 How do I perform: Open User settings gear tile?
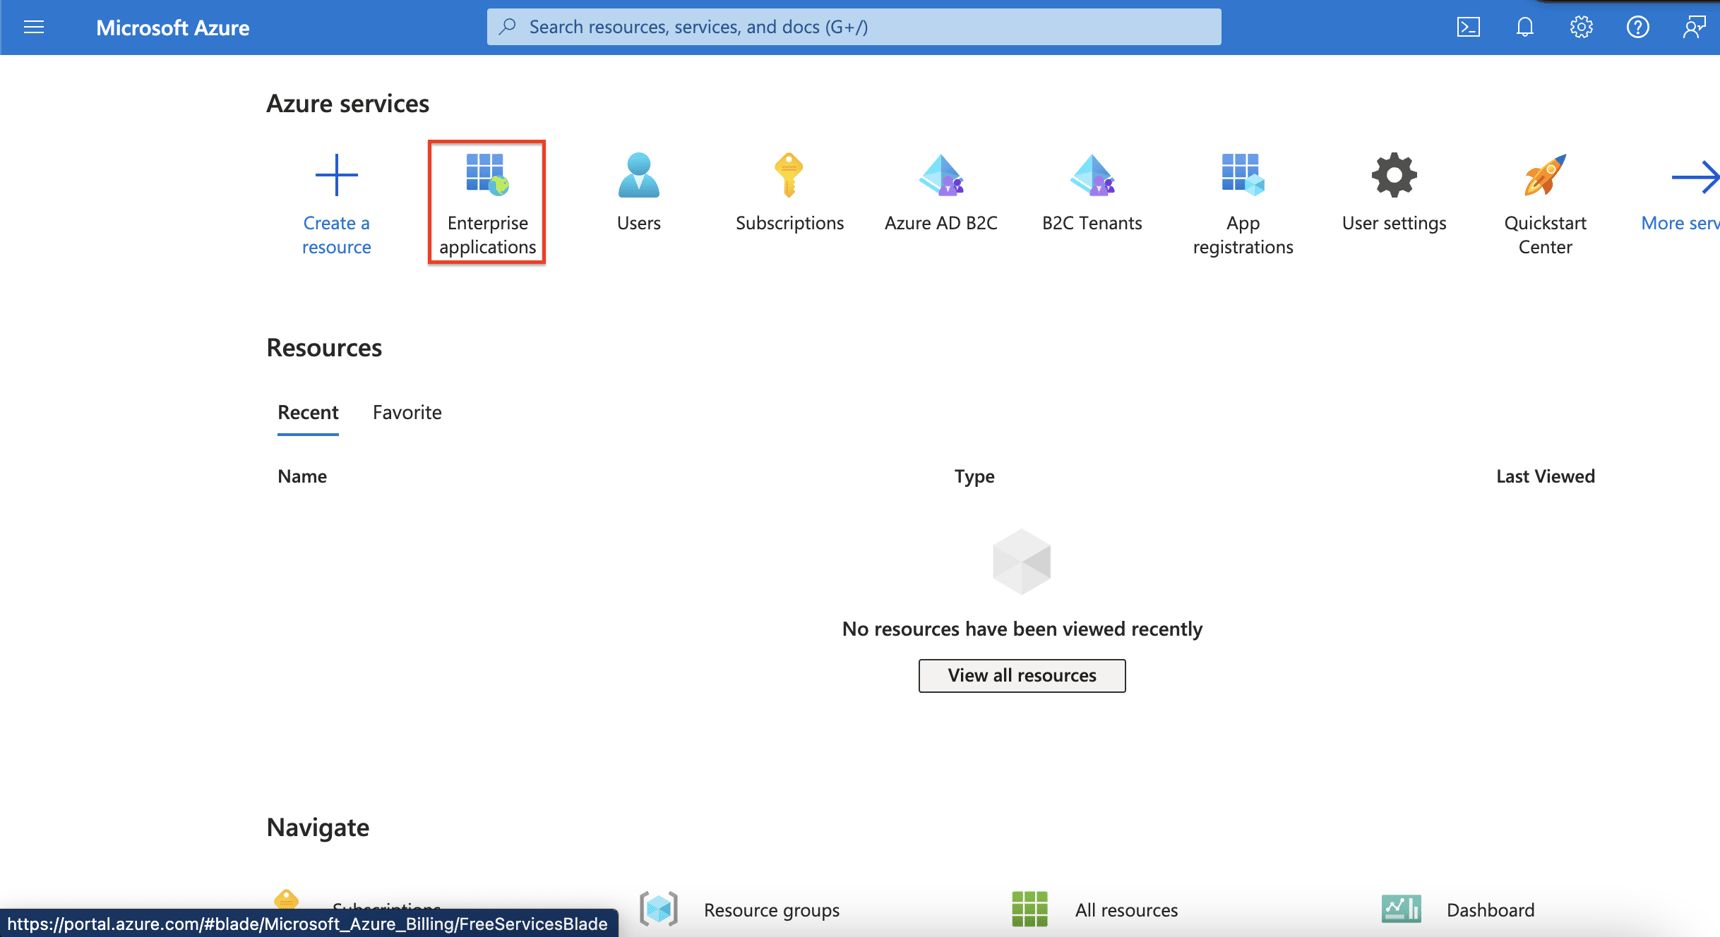tap(1393, 177)
